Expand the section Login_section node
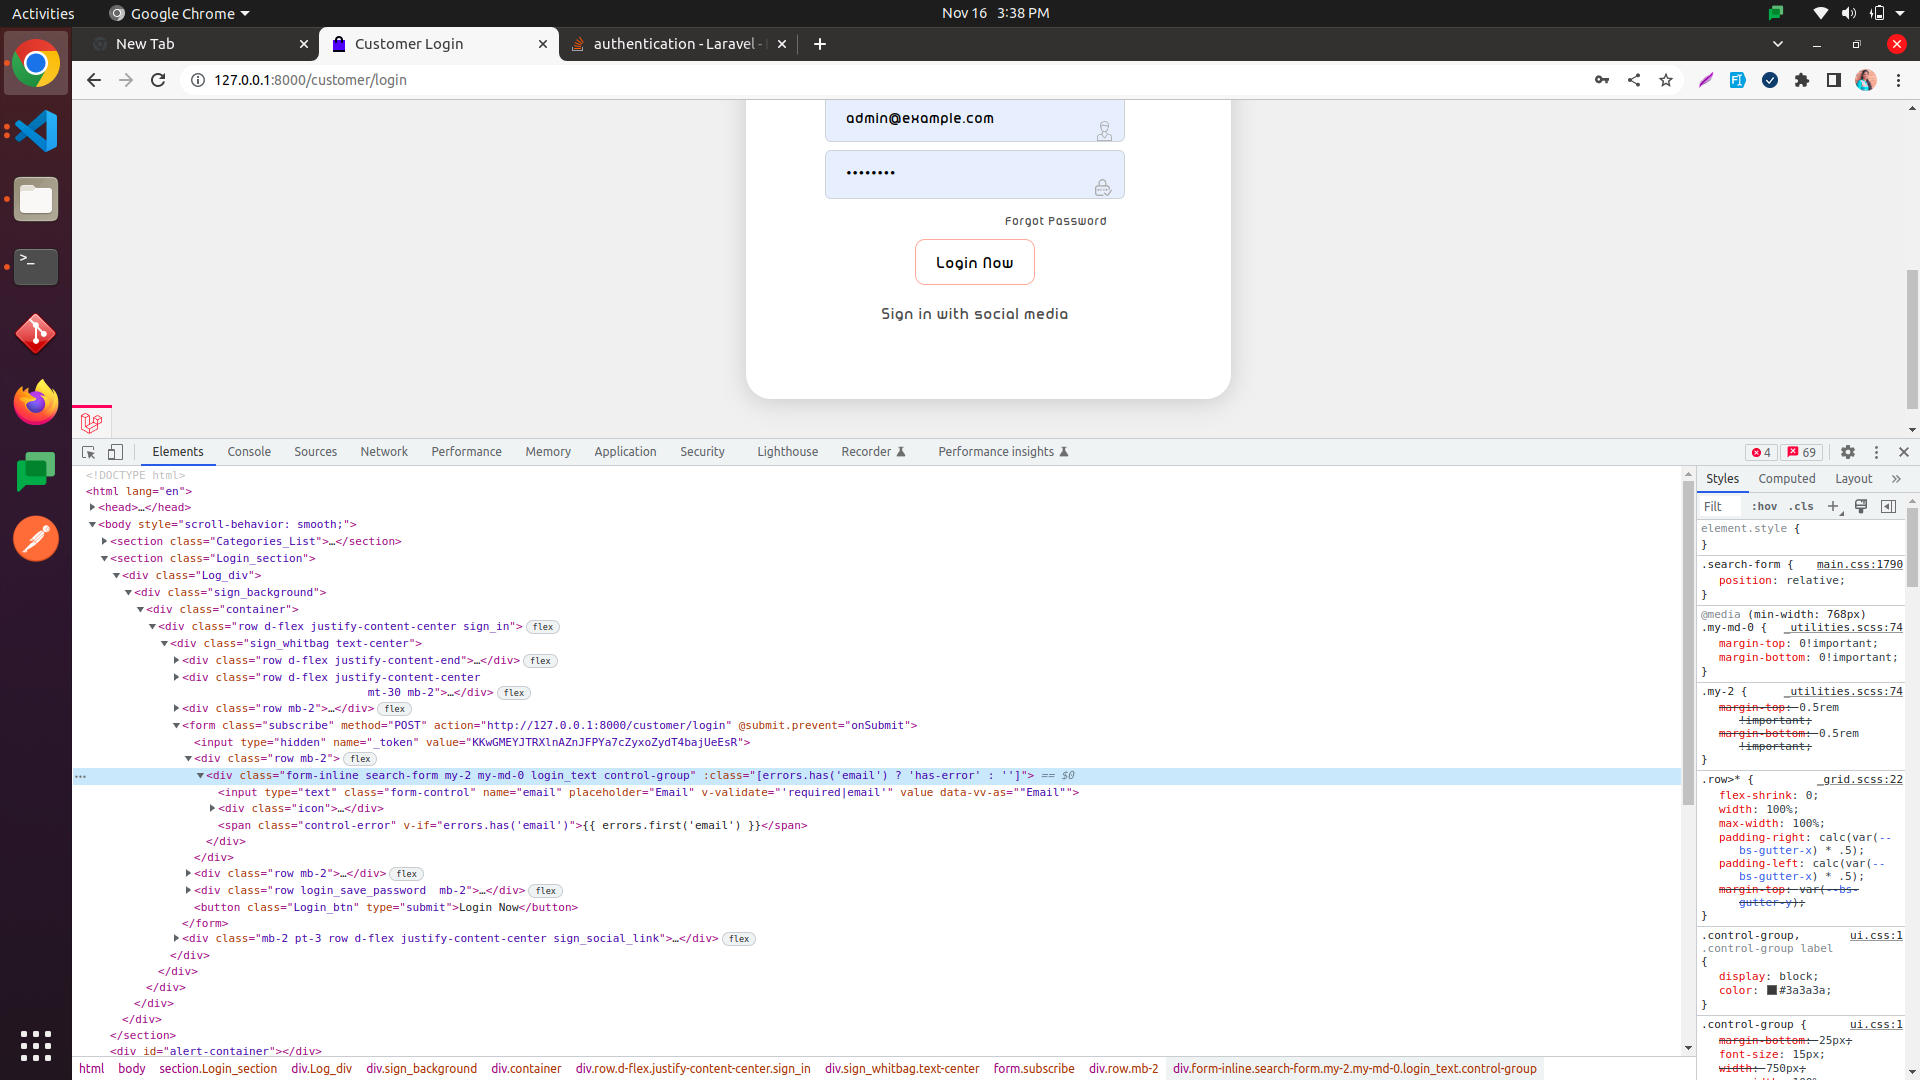Viewport: 1920px width, 1080px height. (105, 558)
